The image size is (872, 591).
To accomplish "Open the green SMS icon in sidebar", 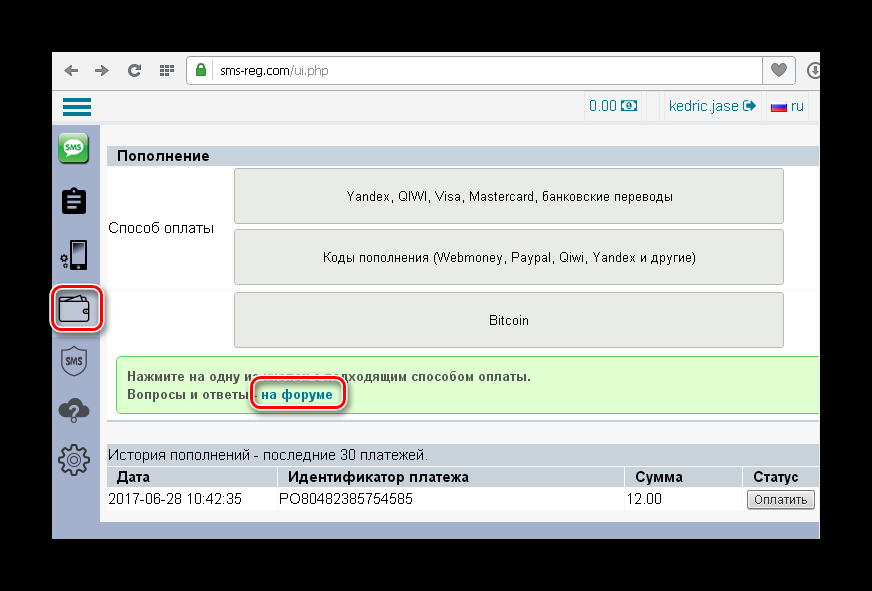I will click(73, 148).
